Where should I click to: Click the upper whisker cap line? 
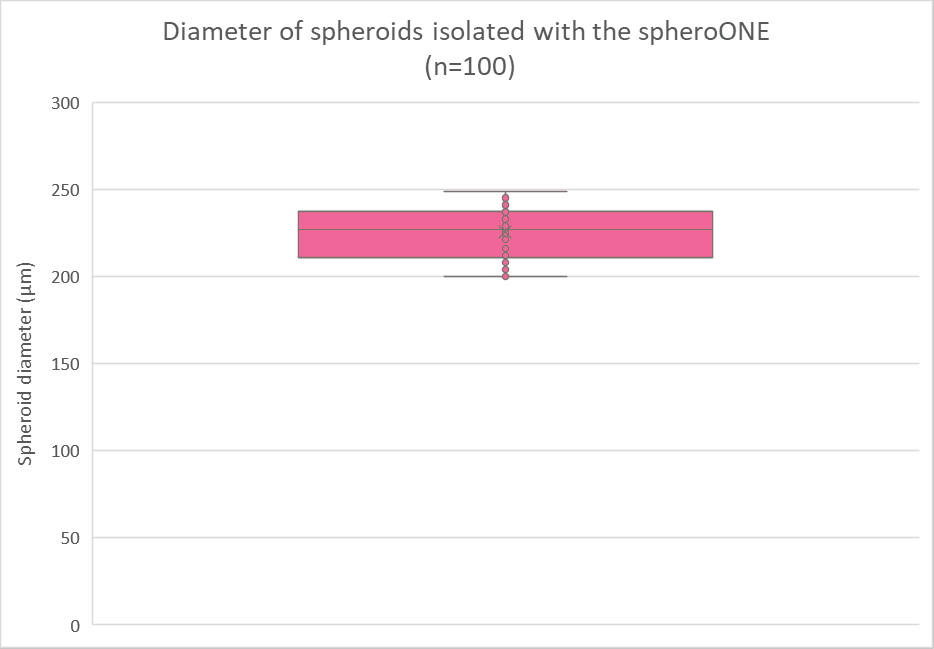tap(540, 191)
